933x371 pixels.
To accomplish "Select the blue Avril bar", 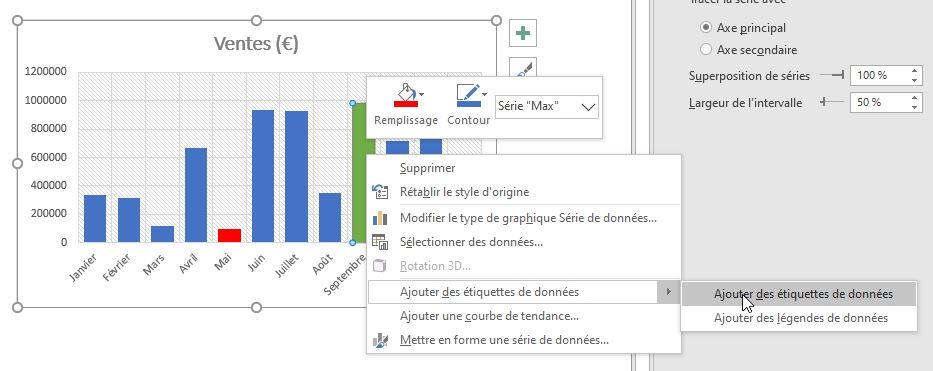I will coord(196,195).
